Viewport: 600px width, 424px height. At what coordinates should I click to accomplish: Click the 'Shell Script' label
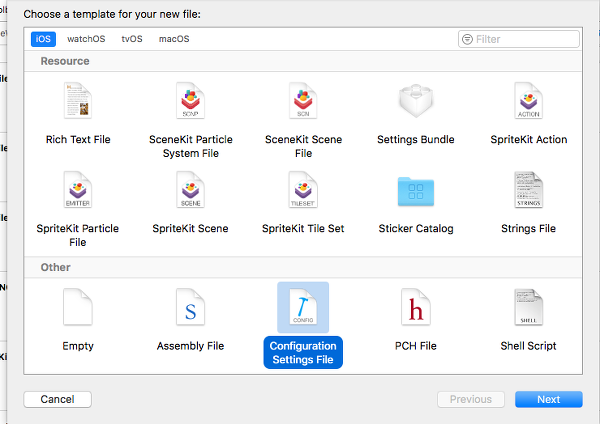point(528,346)
